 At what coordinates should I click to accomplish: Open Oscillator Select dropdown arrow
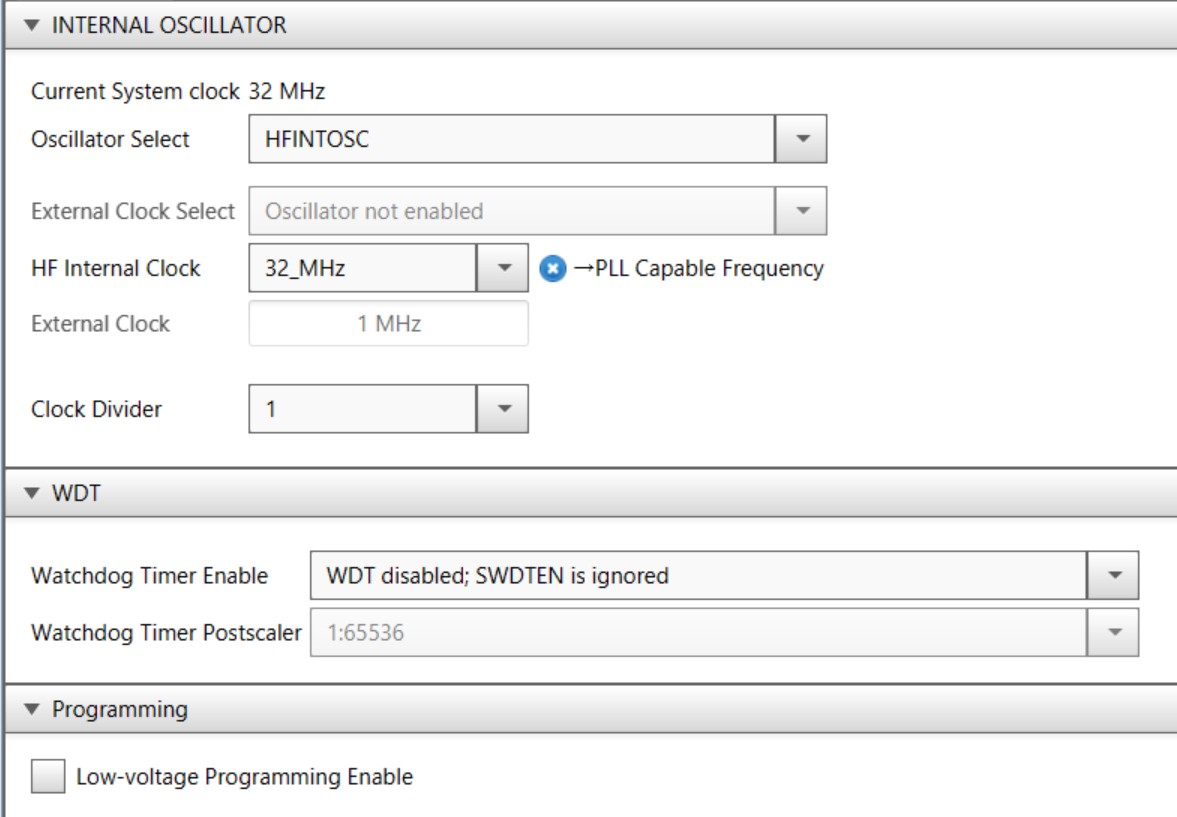pos(801,139)
